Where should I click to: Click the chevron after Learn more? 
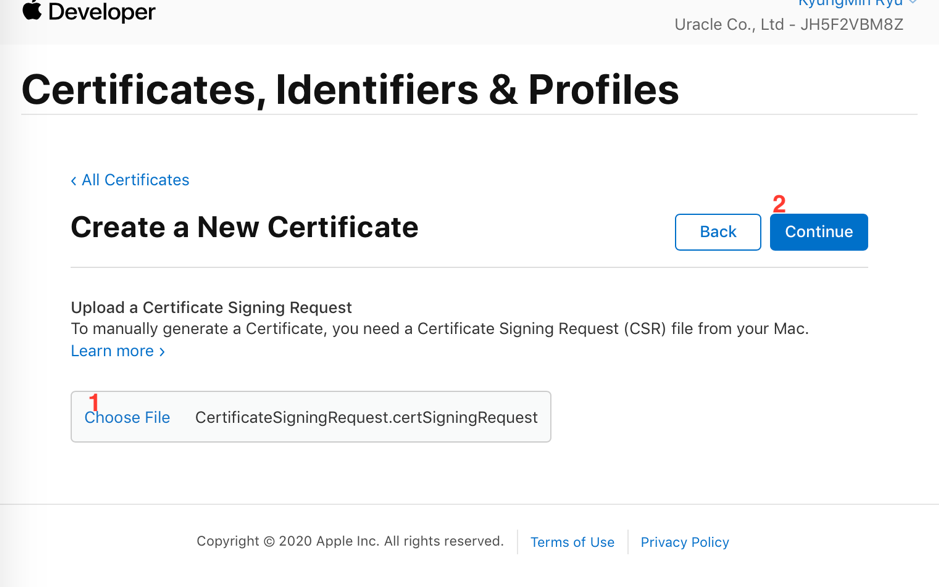[162, 352]
